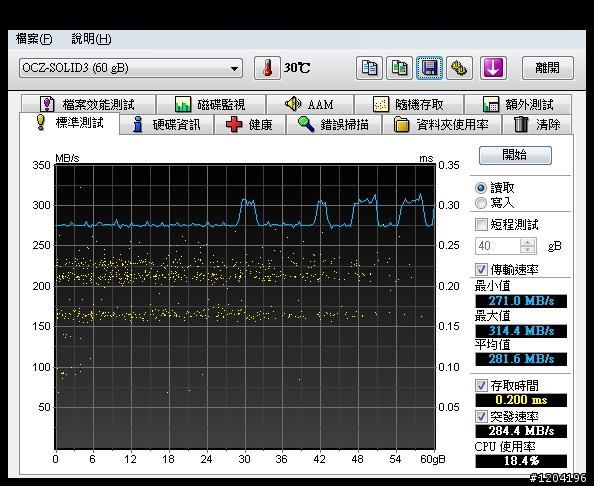This screenshot has width=594, height=486.
Task: Switch to 健康 tab
Action: tap(250, 125)
